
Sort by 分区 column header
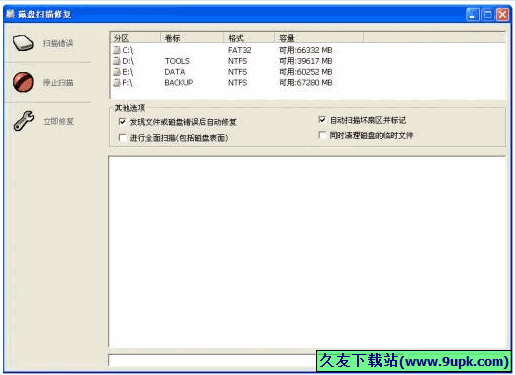point(136,38)
